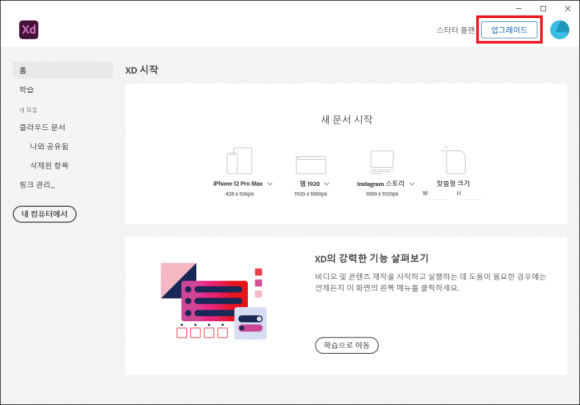Select 홈 in the sidebar

tap(63, 70)
